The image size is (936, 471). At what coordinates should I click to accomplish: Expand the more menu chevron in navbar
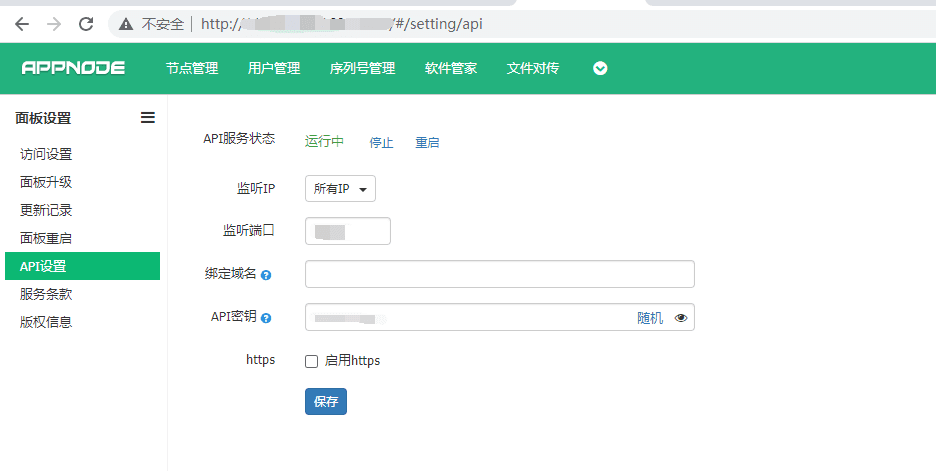pyautogui.click(x=600, y=68)
